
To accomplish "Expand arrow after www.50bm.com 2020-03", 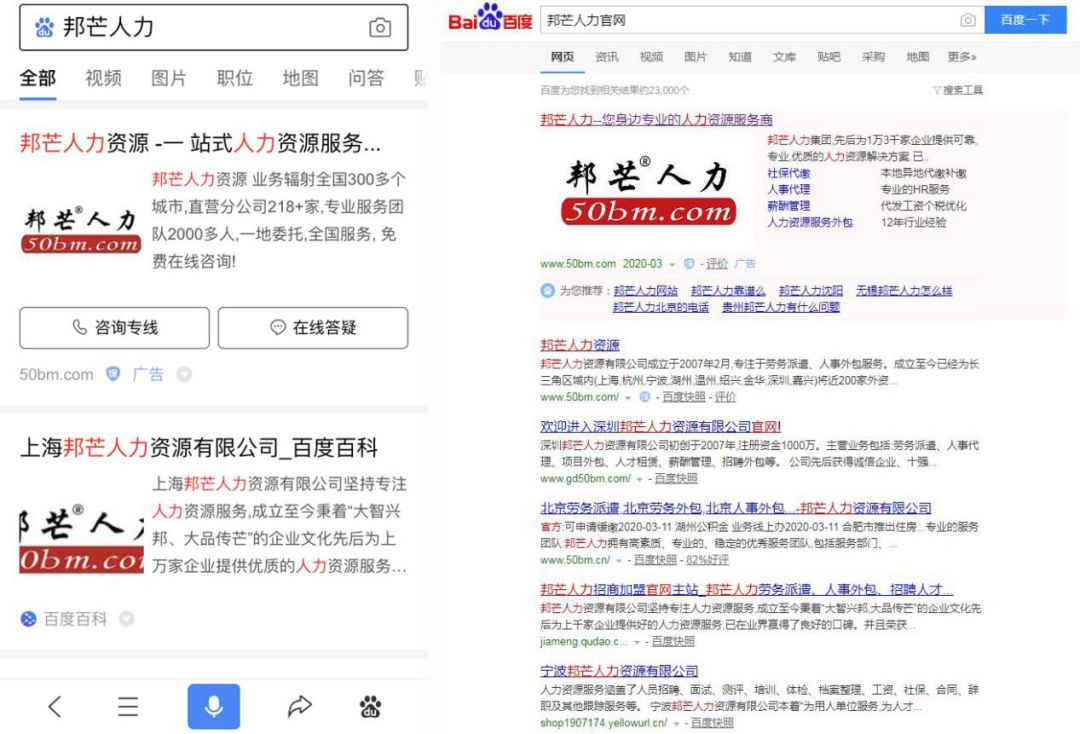I will [672, 264].
